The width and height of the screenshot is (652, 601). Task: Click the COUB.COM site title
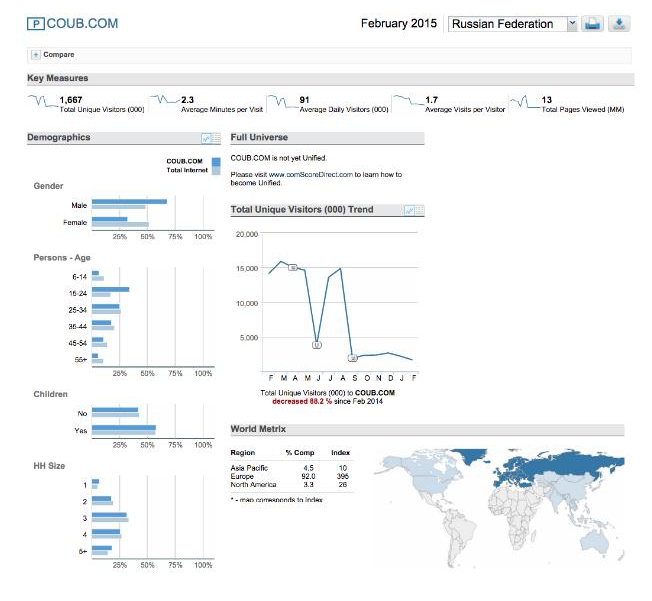click(x=82, y=23)
